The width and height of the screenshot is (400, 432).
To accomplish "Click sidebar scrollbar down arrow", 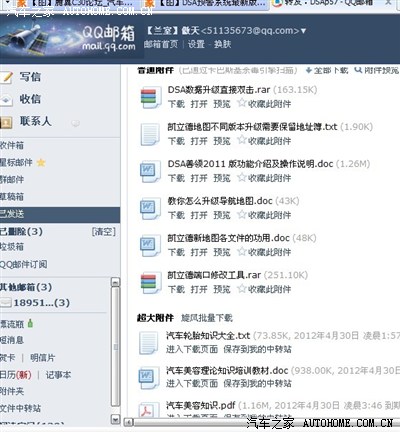I will tap(115, 419).
